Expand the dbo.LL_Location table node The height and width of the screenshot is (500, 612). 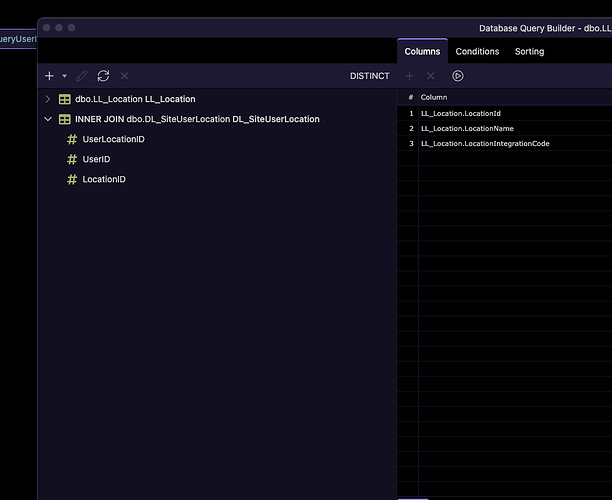[48, 99]
